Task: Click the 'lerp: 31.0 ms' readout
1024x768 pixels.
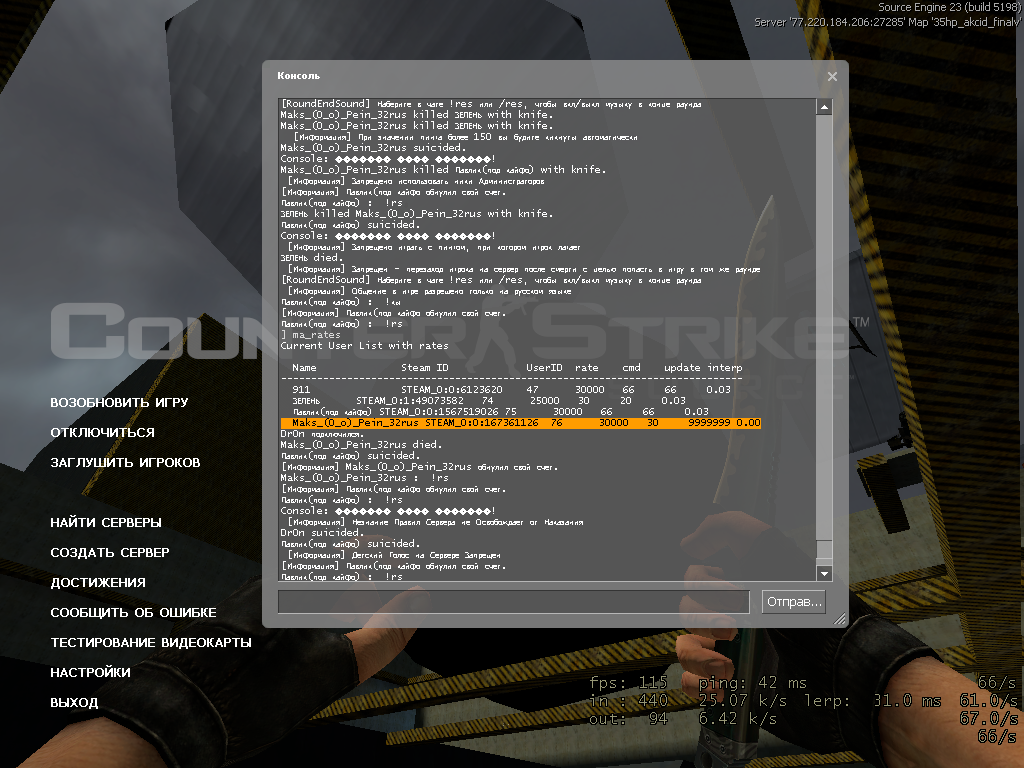Action: [872, 701]
